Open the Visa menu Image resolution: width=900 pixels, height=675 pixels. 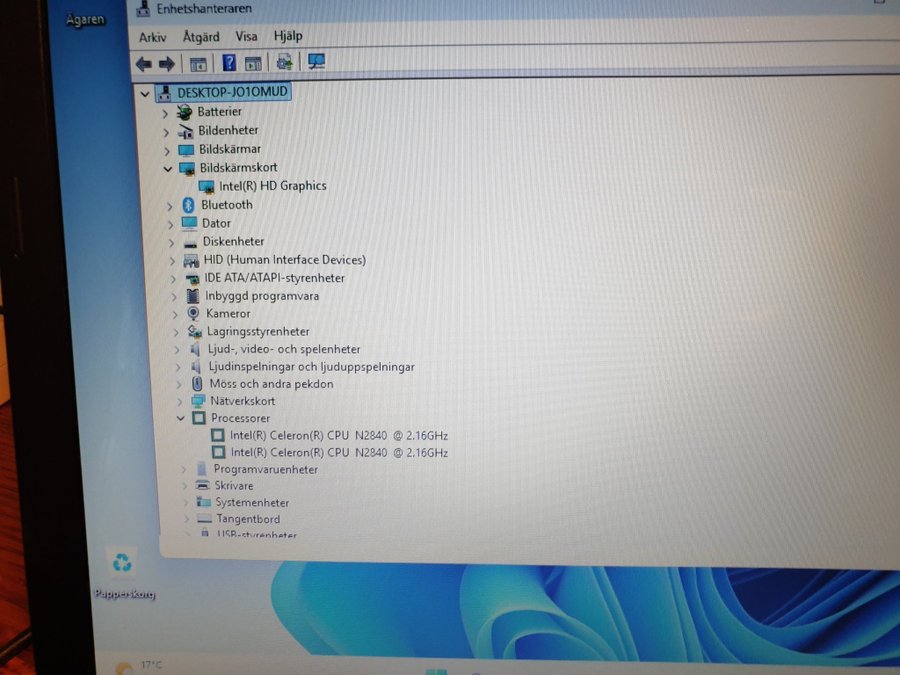[246, 36]
